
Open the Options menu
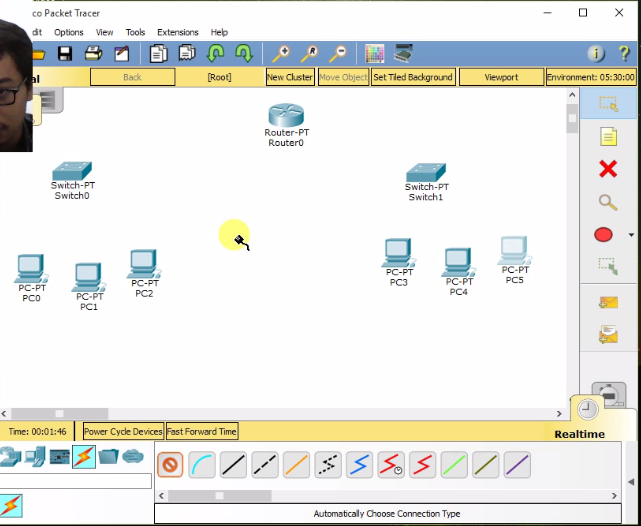click(69, 32)
